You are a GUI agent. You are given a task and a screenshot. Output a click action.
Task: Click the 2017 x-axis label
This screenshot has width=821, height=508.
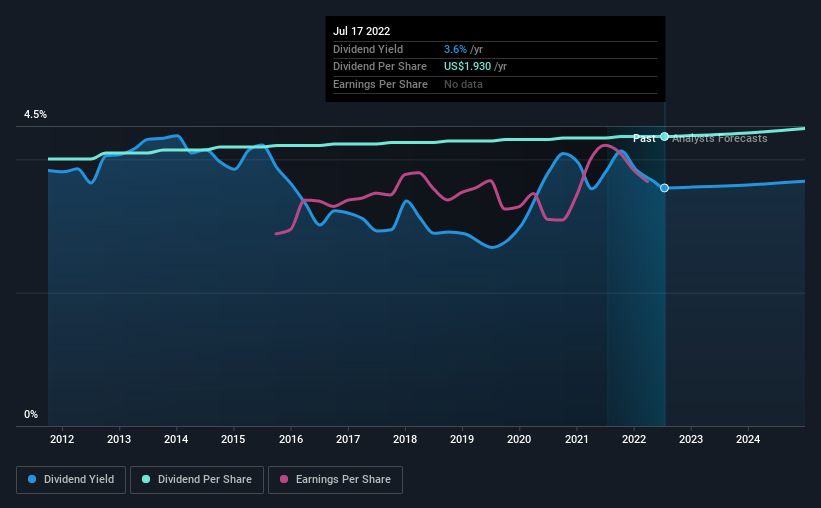(348, 439)
